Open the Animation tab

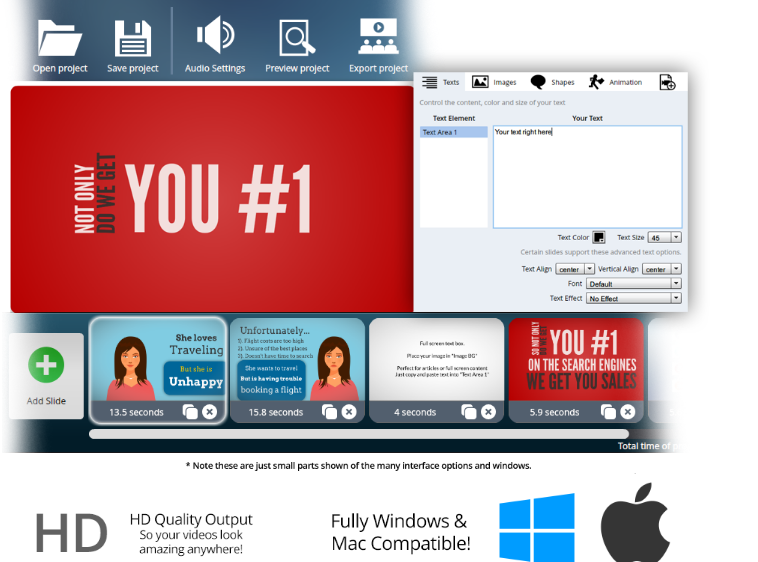click(x=615, y=82)
